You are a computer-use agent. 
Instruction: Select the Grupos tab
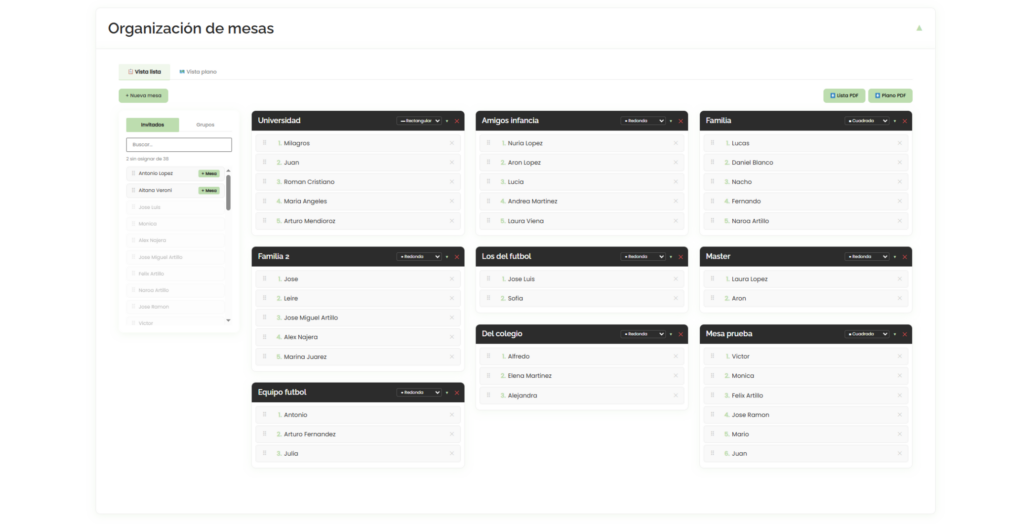[205, 125]
